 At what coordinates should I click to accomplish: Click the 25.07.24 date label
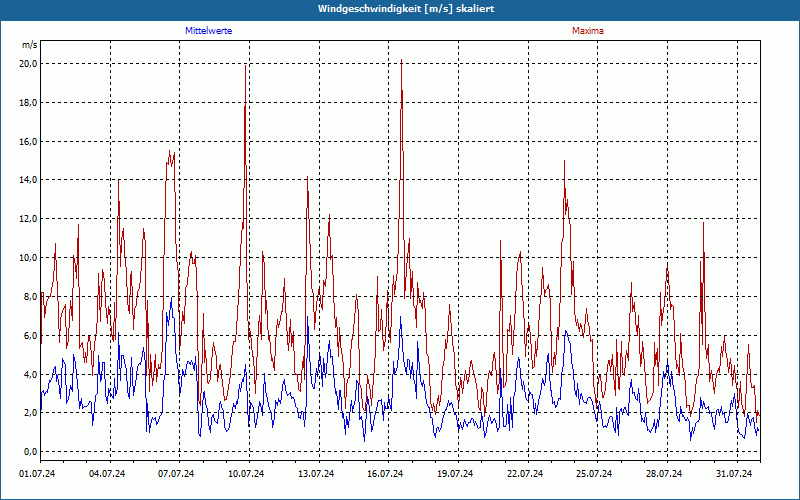pos(594,474)
